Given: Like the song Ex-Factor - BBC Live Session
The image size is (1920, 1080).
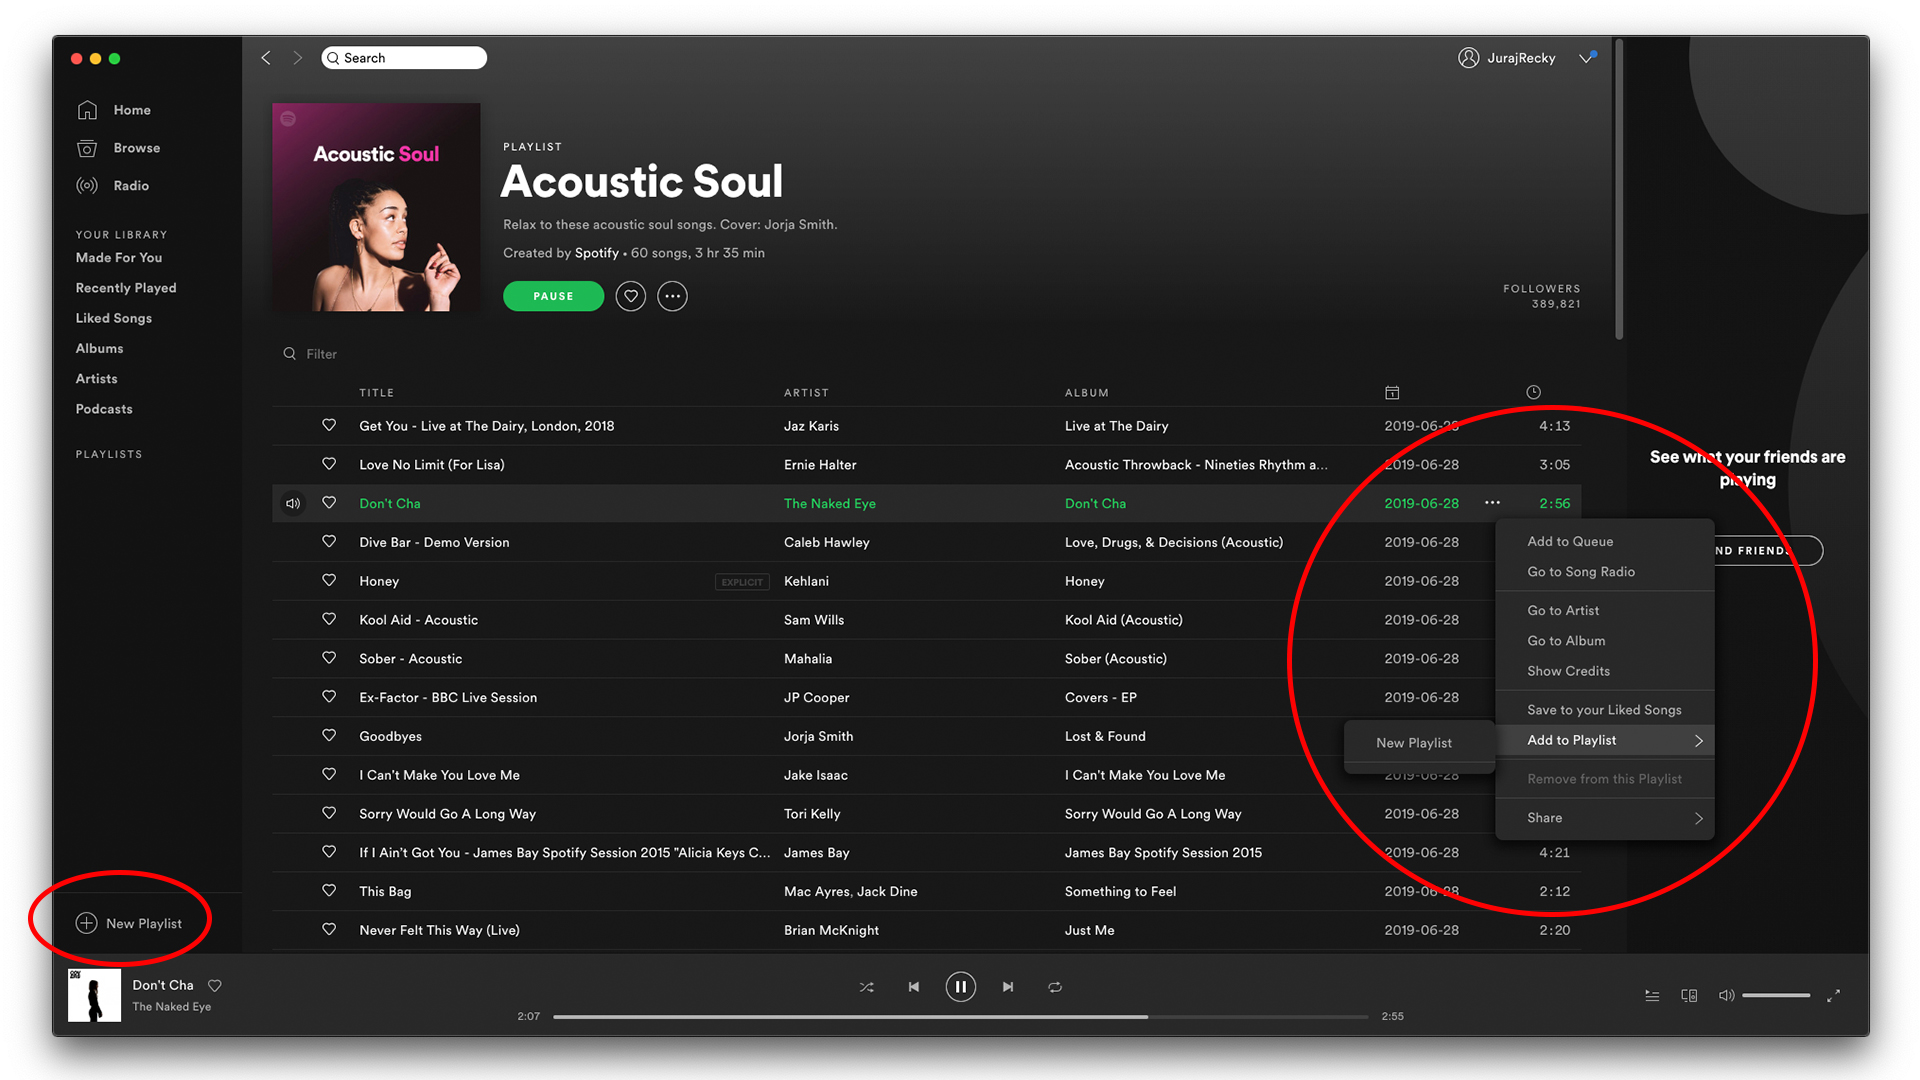Looking at the screenshot, I should point(329,697).
